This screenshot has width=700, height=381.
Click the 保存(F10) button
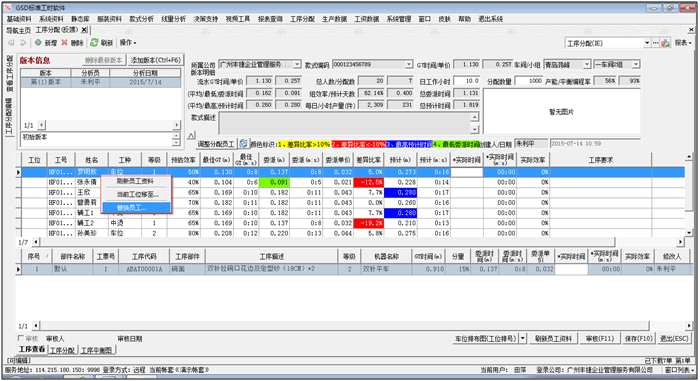click(638, 339)
